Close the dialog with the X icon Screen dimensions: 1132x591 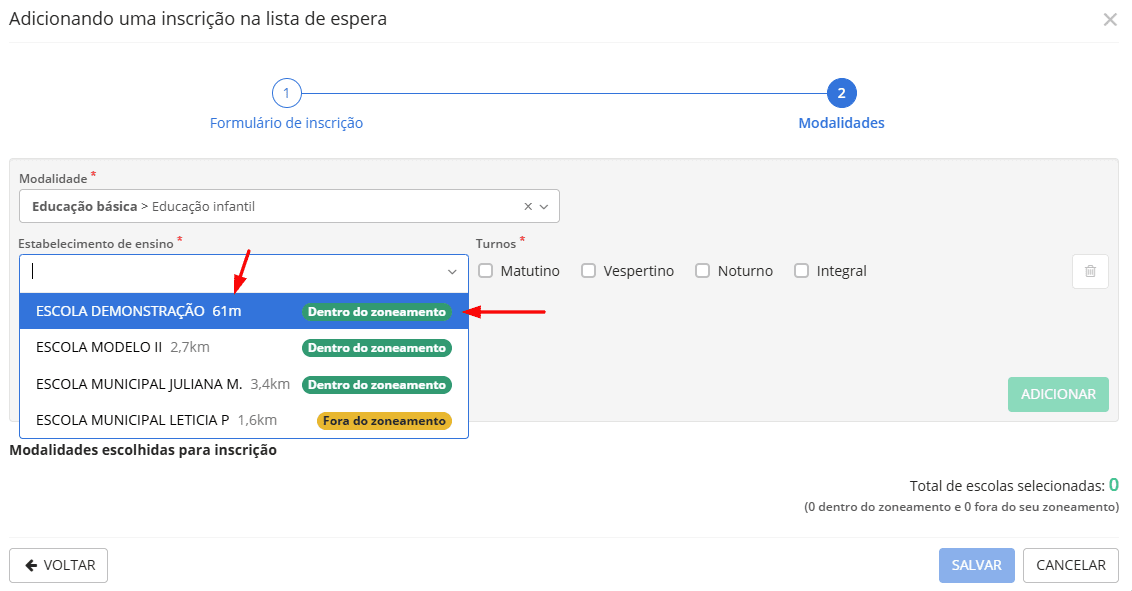pyautogui.click(x=1110, y=19)
